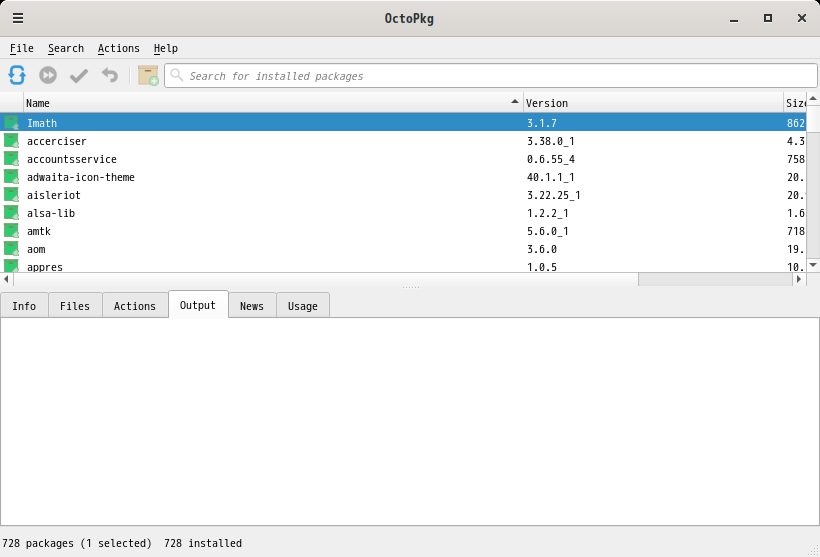Select the appres package row

point(403,266)
